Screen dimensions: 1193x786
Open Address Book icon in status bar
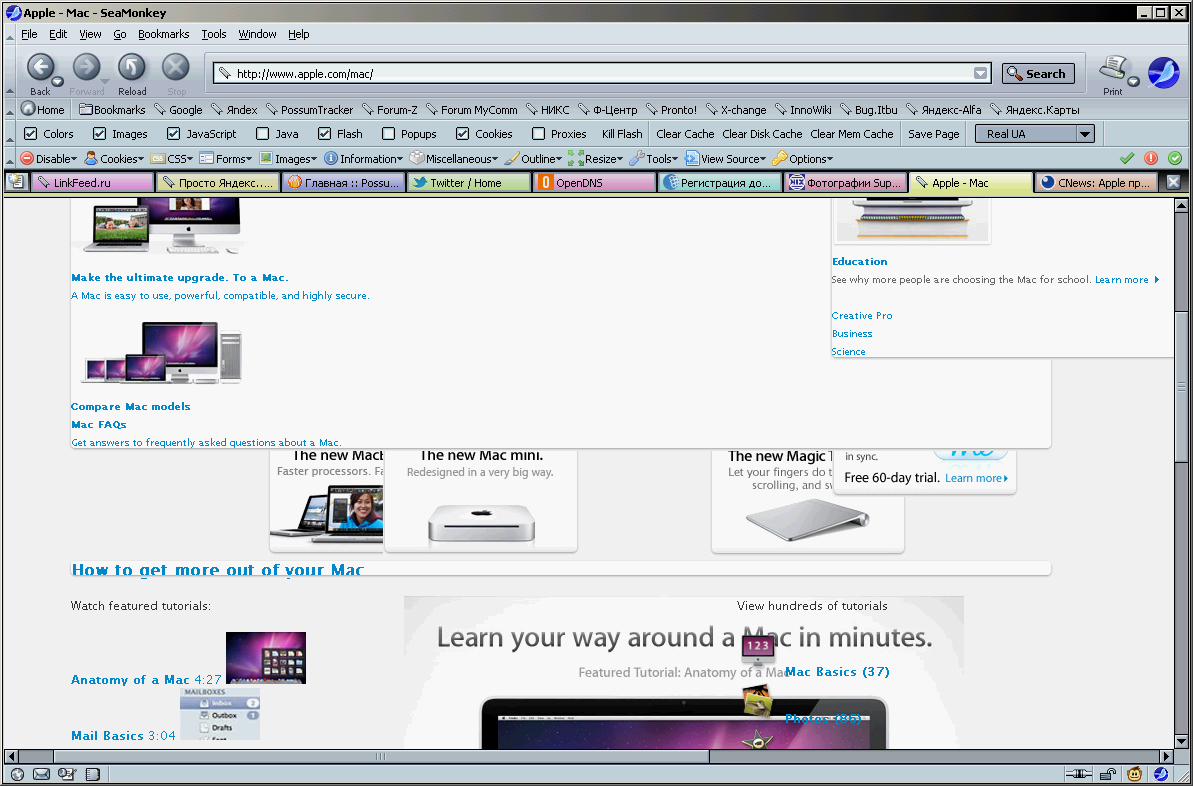point(92,775)
